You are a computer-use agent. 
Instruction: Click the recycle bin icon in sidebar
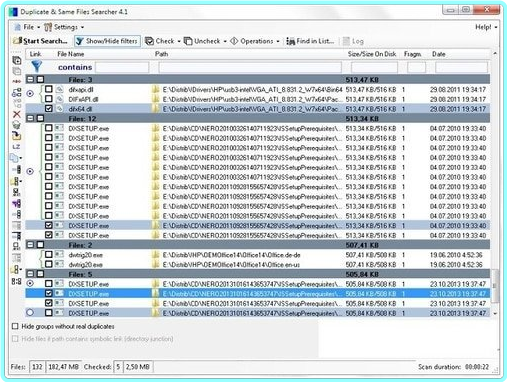click(16, 125)
